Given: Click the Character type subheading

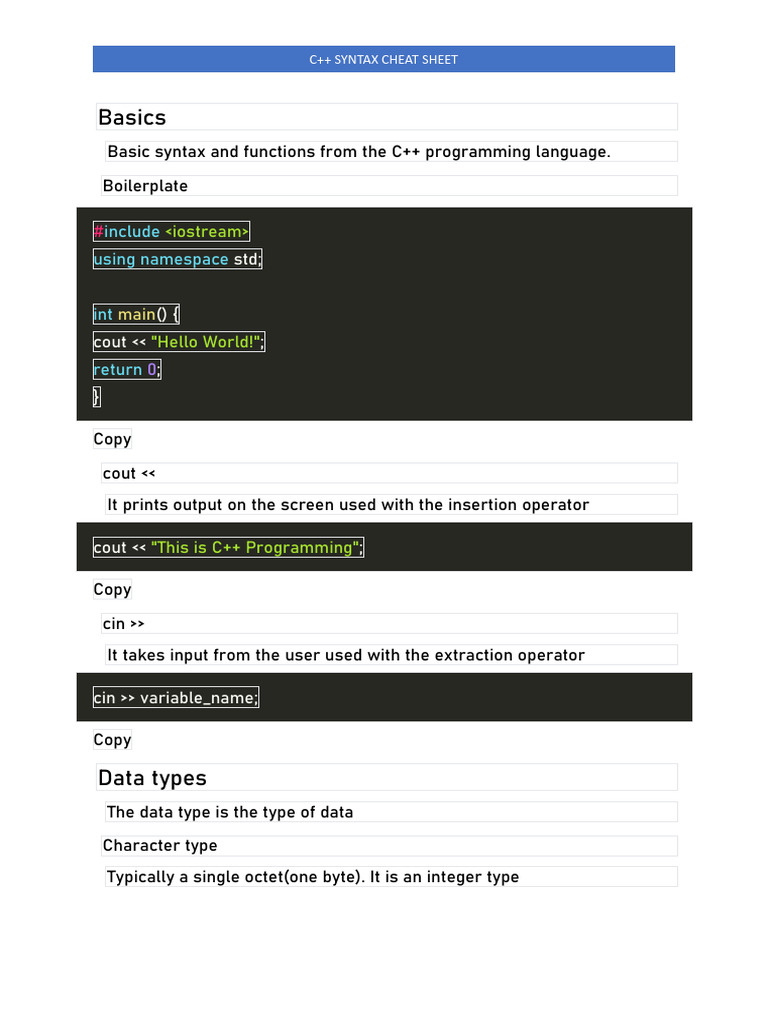Looking at the screenshot, I should pos(160,846).
